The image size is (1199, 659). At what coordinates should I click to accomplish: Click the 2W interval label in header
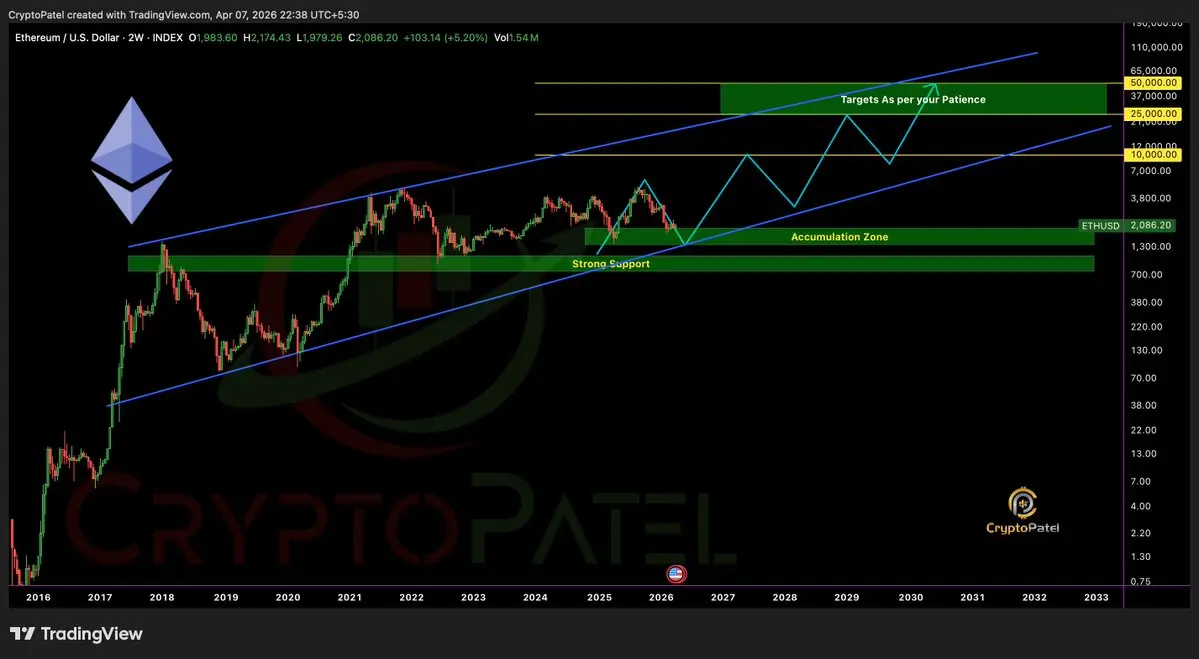[x=133, y=37]
